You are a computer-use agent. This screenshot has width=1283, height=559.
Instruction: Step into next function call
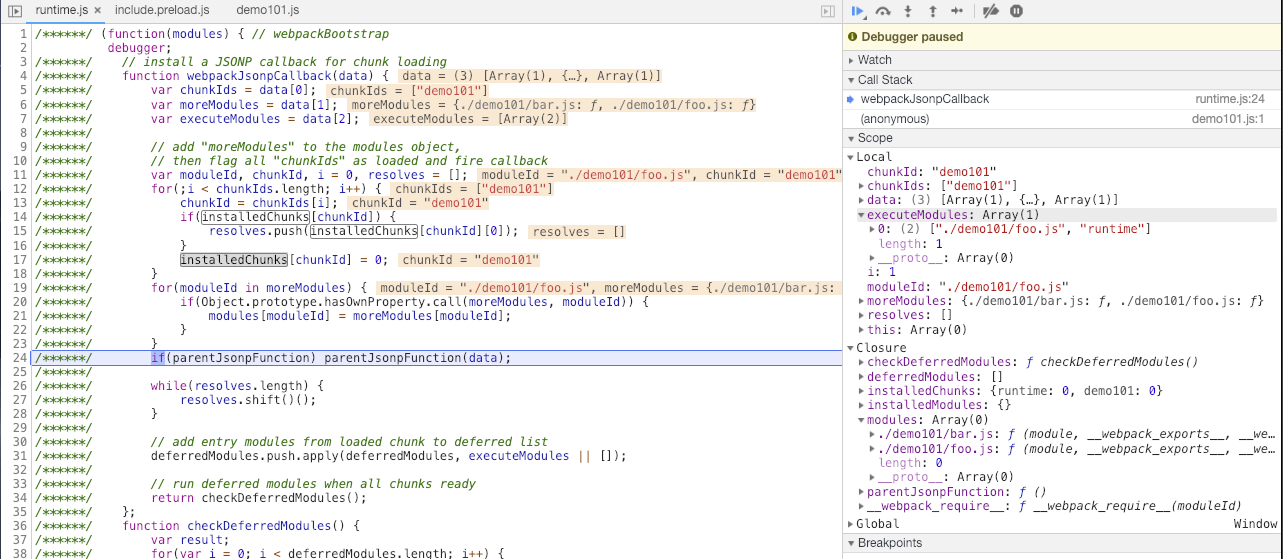908,11
